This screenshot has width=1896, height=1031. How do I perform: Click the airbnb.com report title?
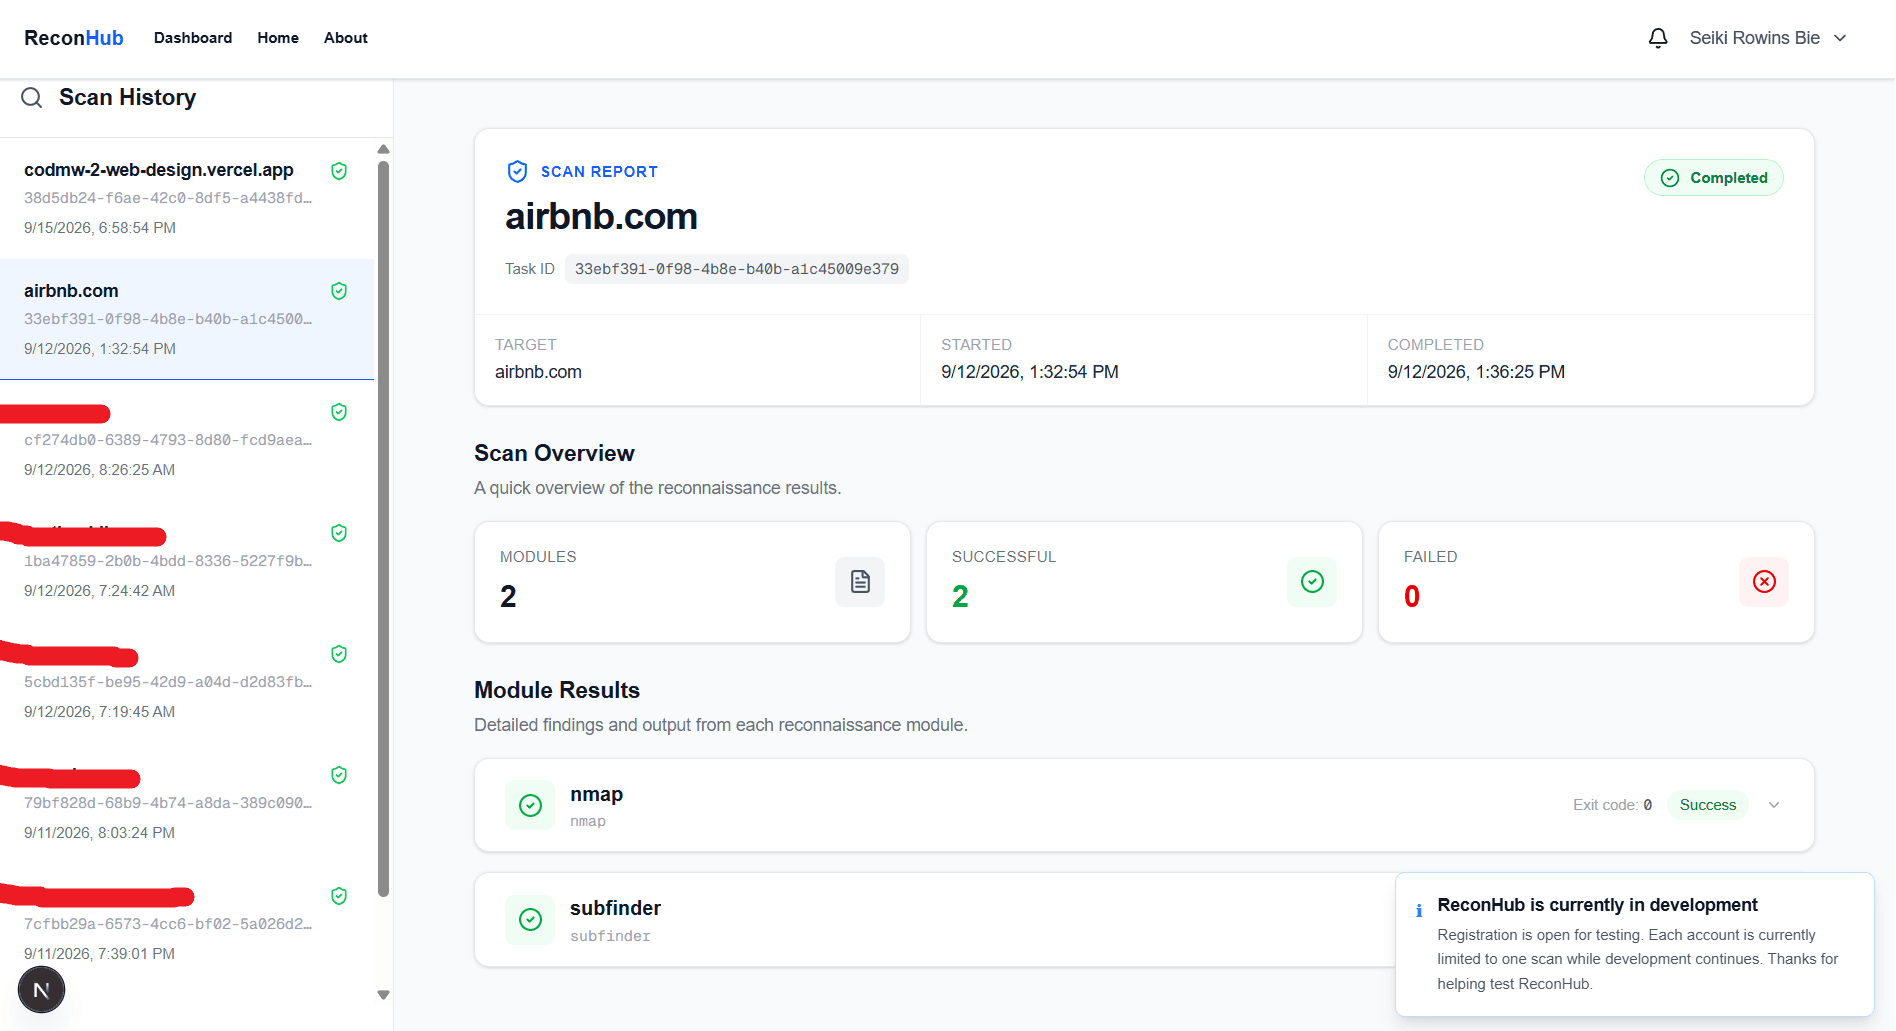click(601, 217)
